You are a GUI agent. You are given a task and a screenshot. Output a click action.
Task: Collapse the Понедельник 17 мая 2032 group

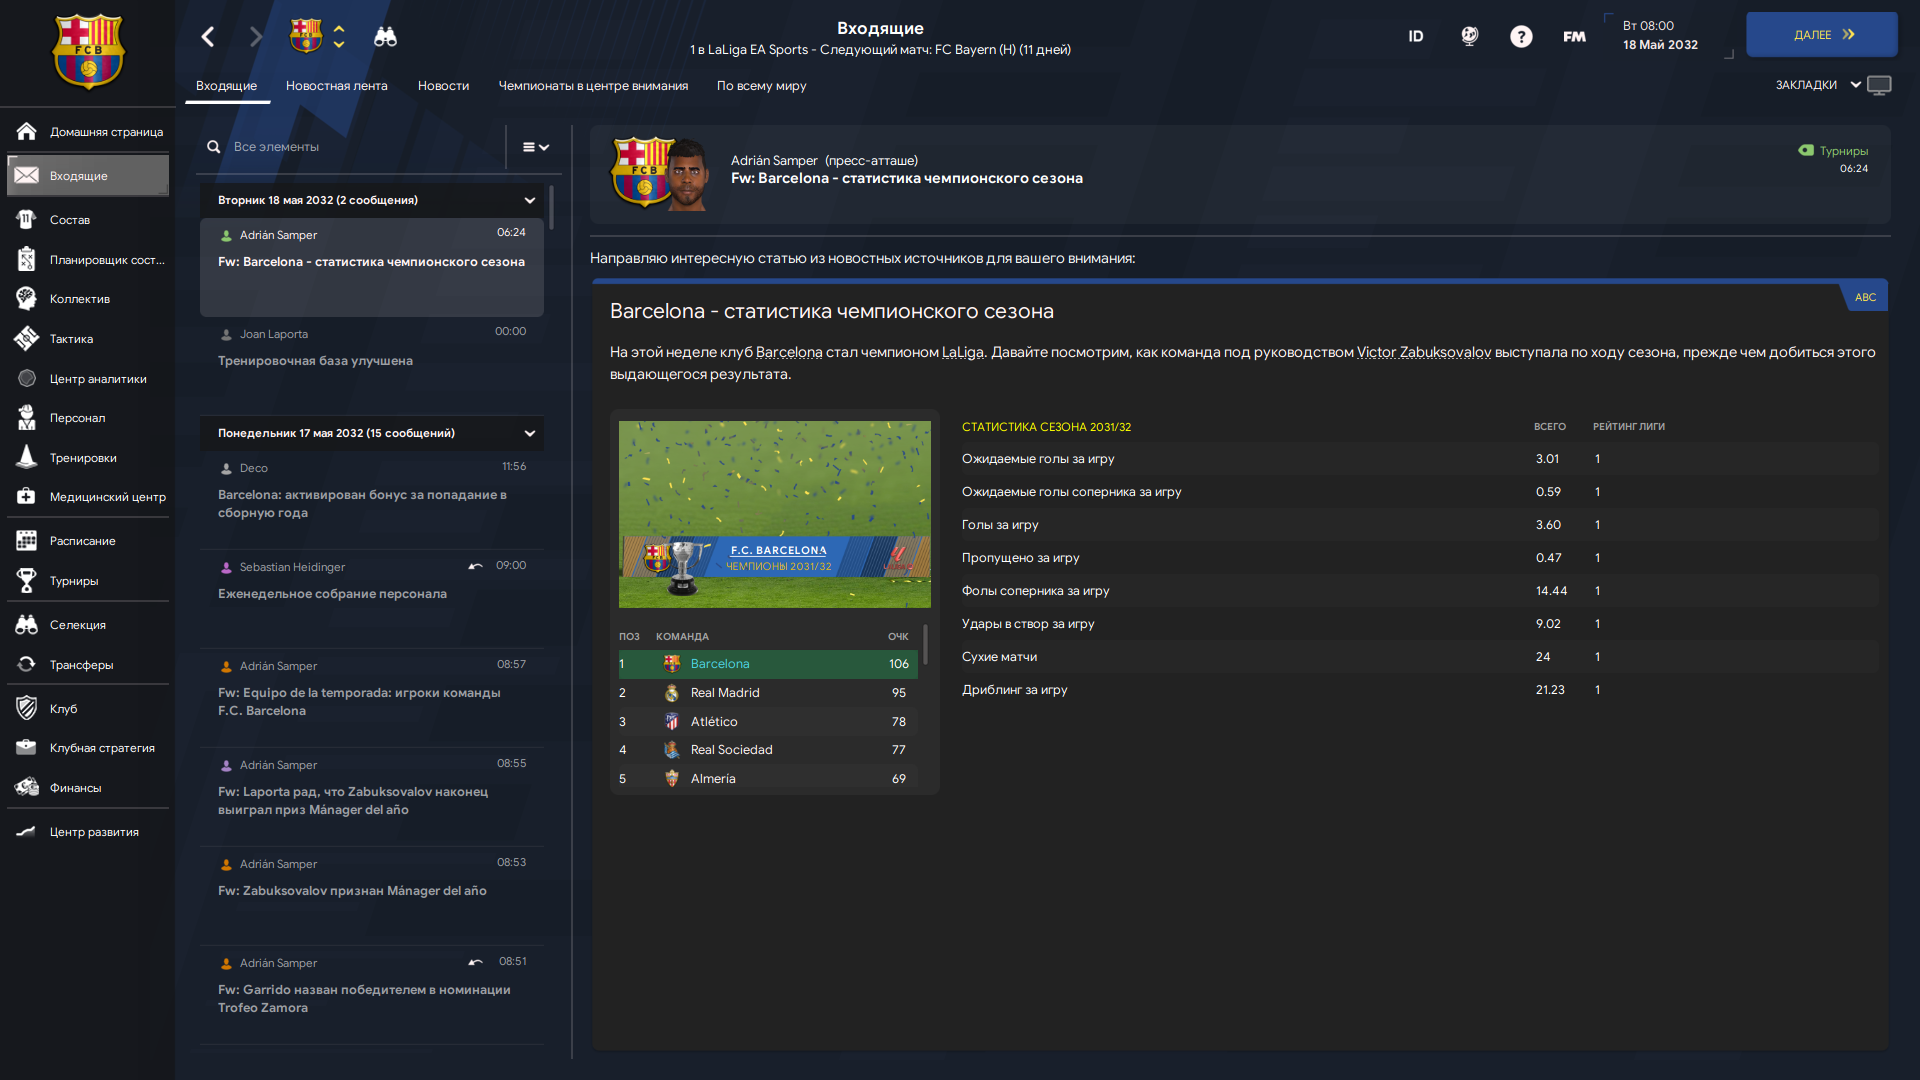click(530, 433)
